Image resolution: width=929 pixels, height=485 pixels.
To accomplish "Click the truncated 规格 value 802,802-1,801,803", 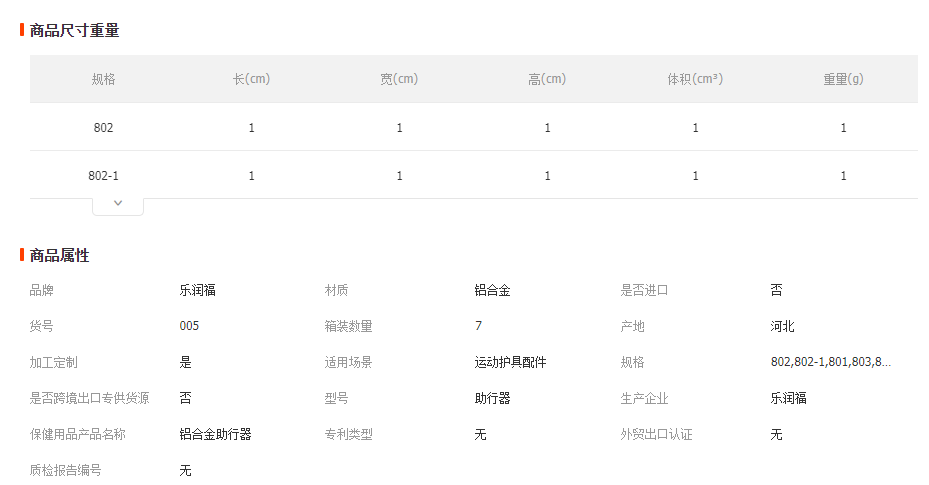I will (831, 362).
